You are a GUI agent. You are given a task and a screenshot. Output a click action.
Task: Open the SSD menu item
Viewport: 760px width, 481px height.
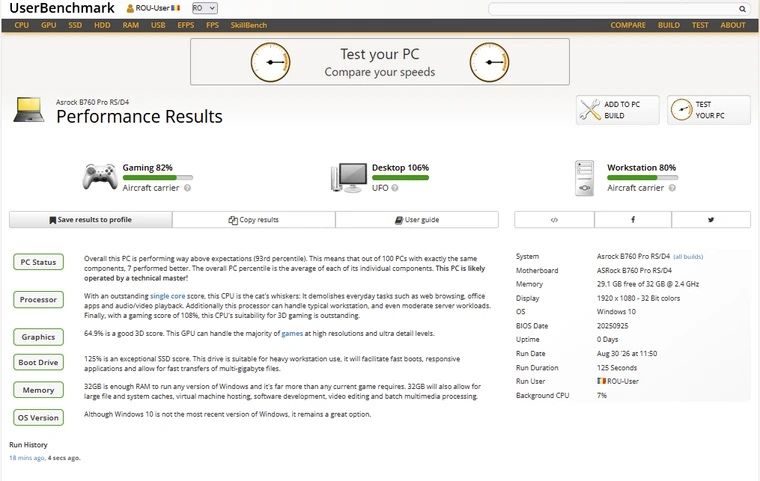pos(75,25)
